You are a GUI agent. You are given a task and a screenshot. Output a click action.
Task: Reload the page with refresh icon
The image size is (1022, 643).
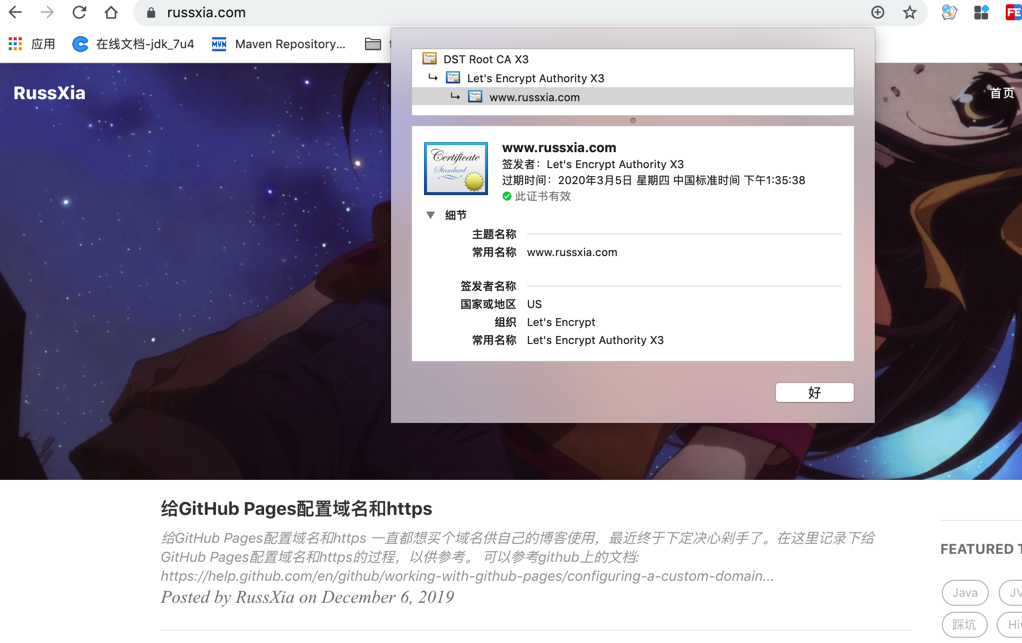[x=79, y=12]
